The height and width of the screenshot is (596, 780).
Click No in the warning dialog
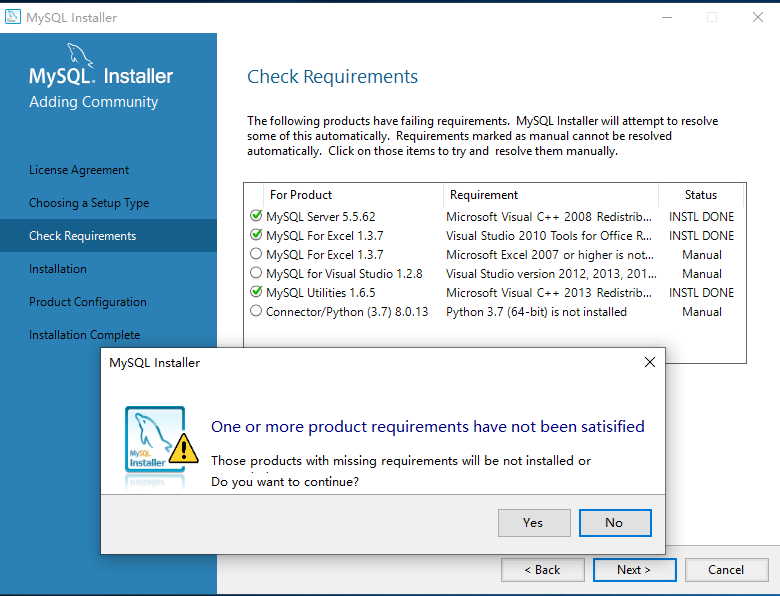coord(615,522)
